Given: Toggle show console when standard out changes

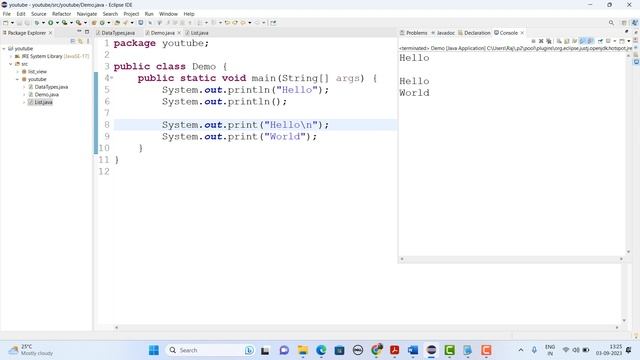Looking at the screenshot, I should click(582, 41).
